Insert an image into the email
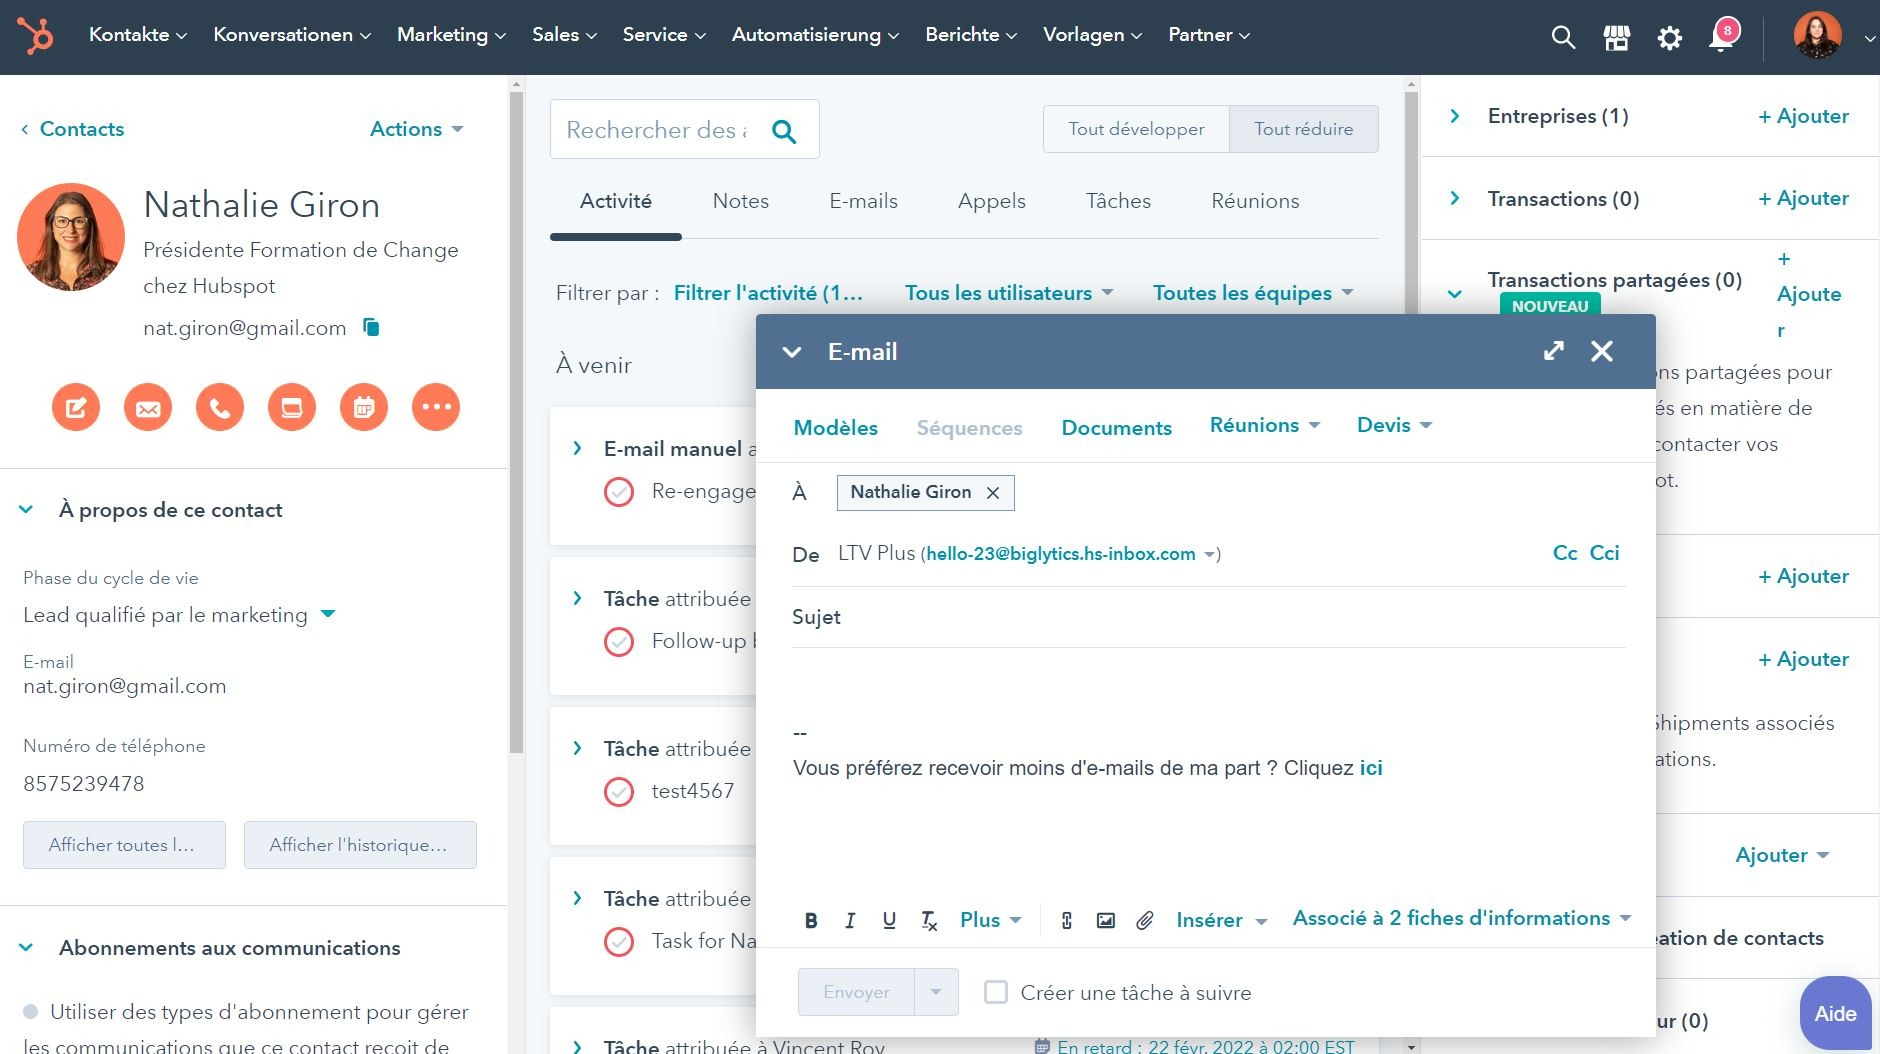The height and width of the screenshot is (1054, 1880). tap(1105, 920)
